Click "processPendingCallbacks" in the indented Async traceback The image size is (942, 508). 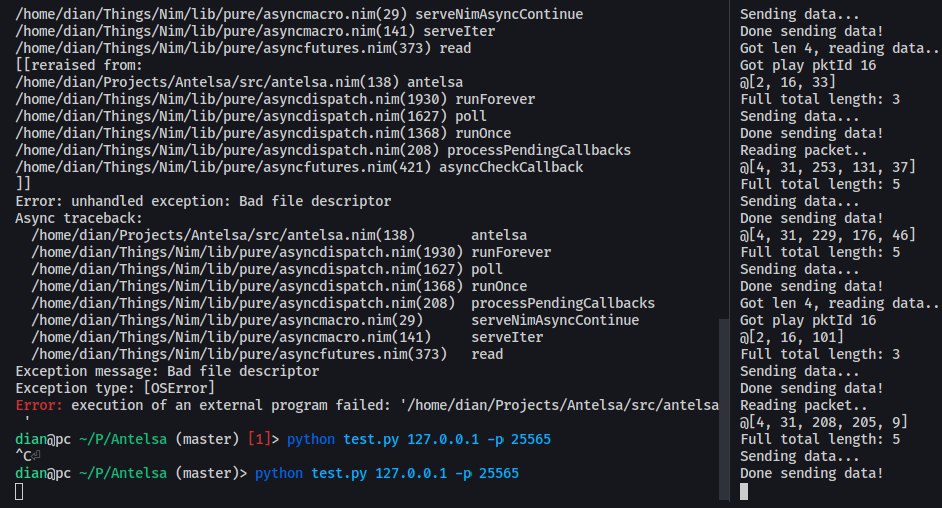563,303
